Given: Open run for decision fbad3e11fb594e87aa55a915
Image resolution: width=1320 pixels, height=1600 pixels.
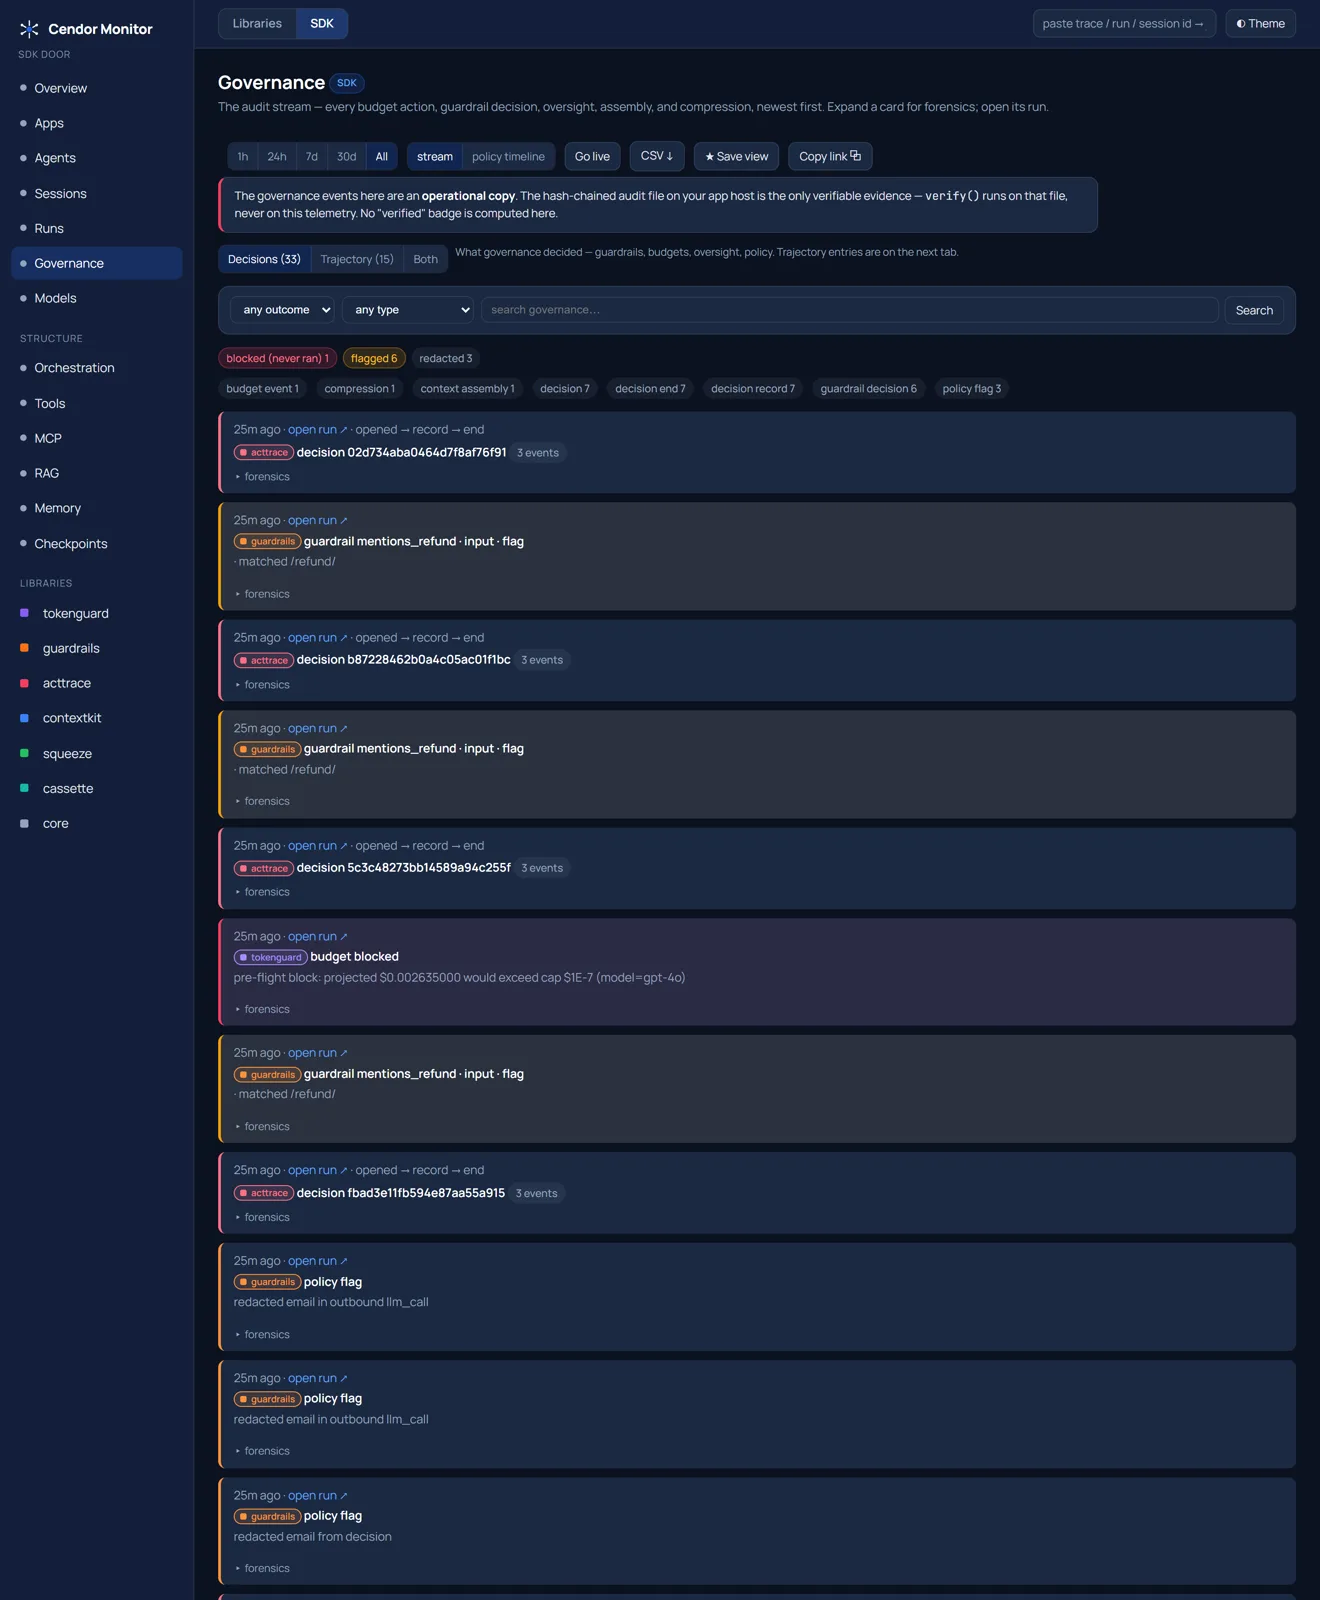Looking at the screenshot, I should [x=317, y=1170].
